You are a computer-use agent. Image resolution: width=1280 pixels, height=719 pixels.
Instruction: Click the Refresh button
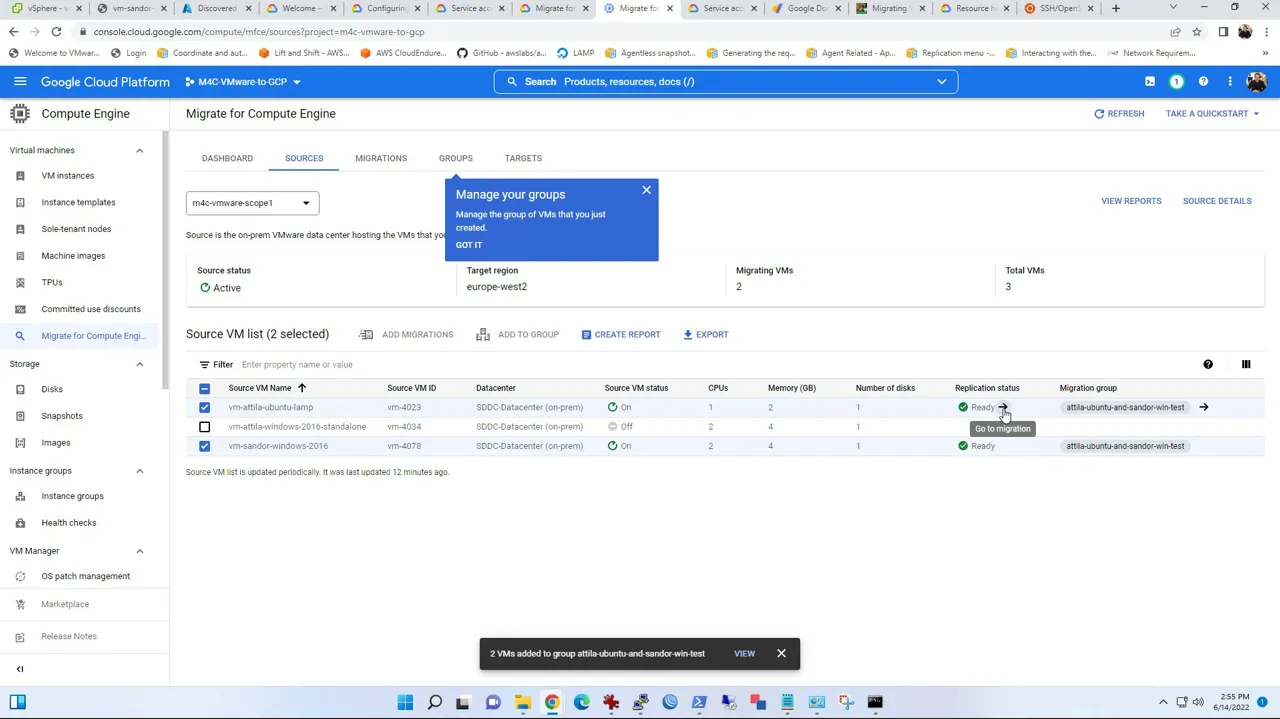[1119, 114]
